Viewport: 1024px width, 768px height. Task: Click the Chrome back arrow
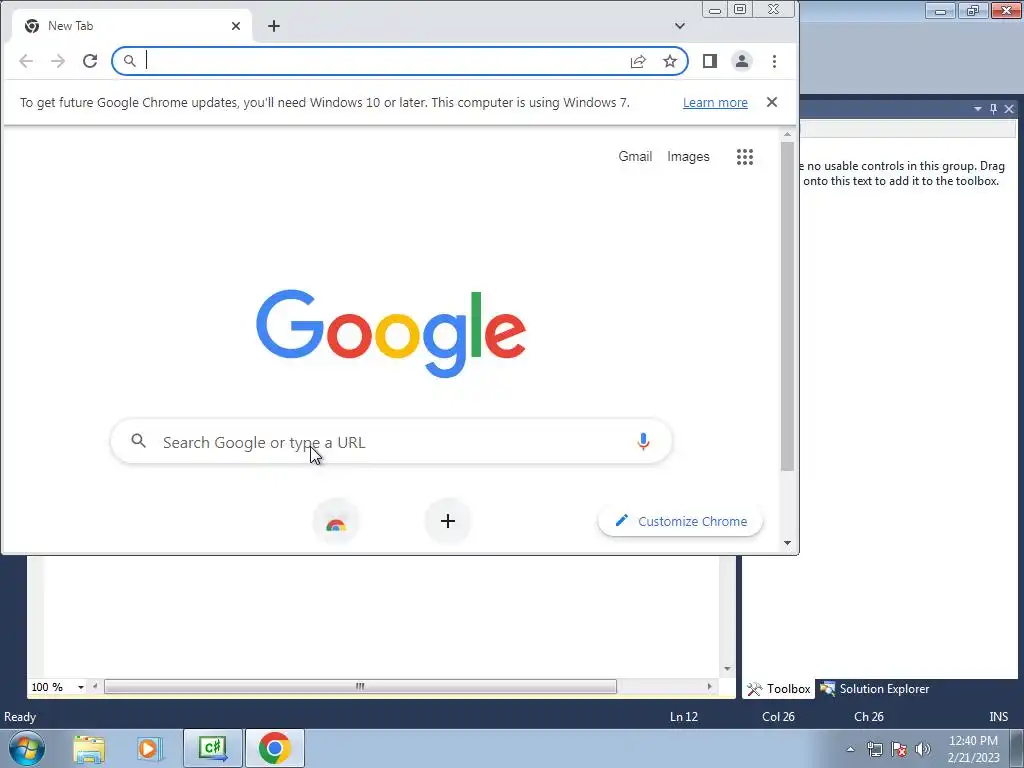coord(26,61)
